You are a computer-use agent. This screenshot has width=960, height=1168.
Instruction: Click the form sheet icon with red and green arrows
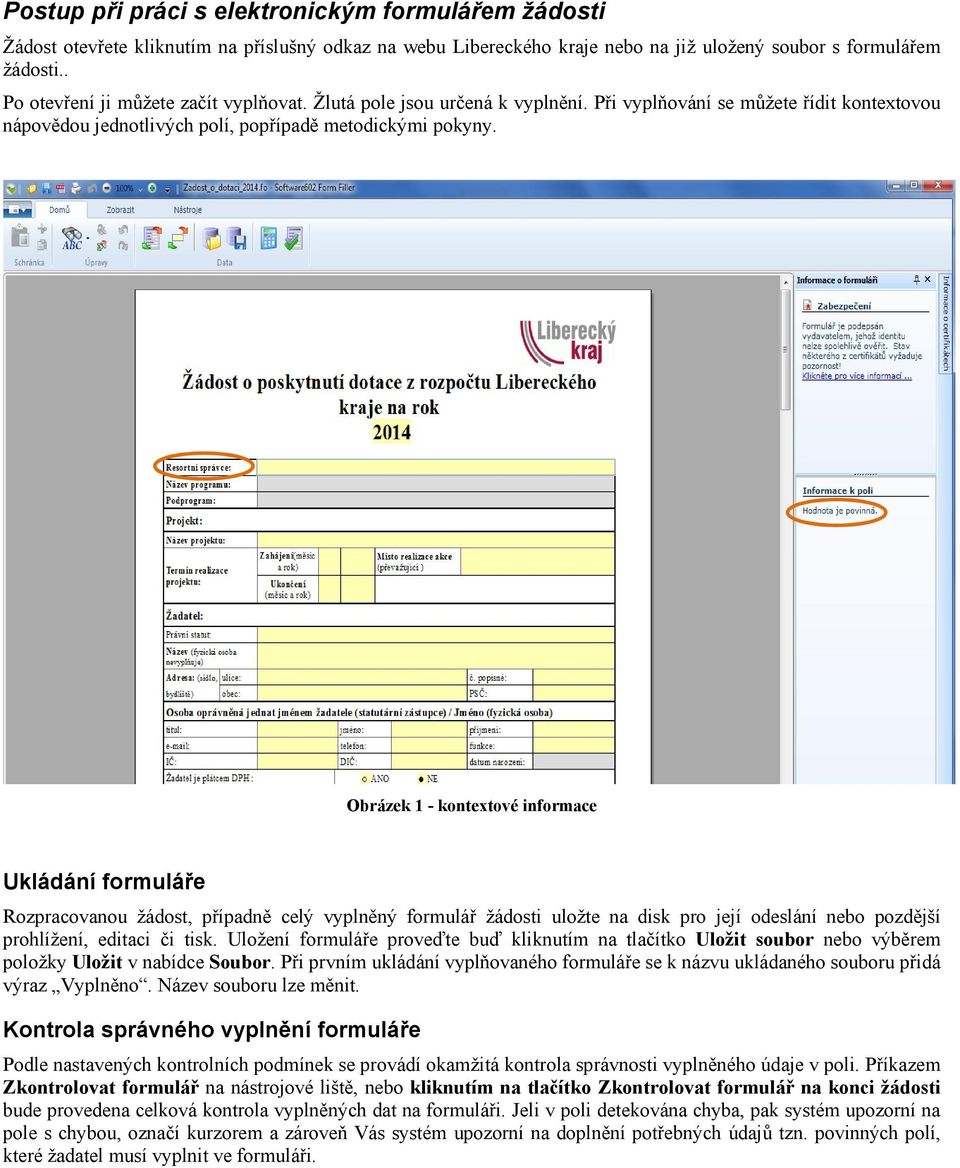152,238
